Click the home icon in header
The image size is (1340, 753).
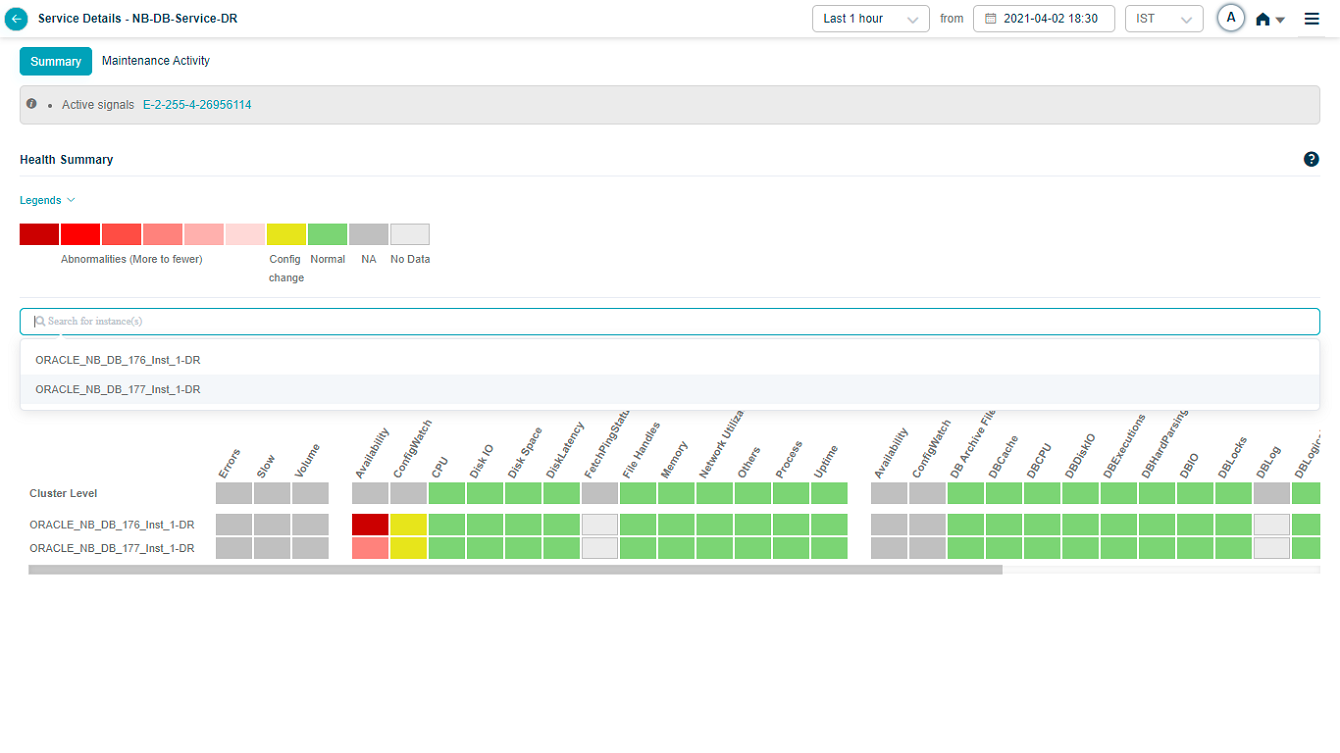click(1264, 19)
